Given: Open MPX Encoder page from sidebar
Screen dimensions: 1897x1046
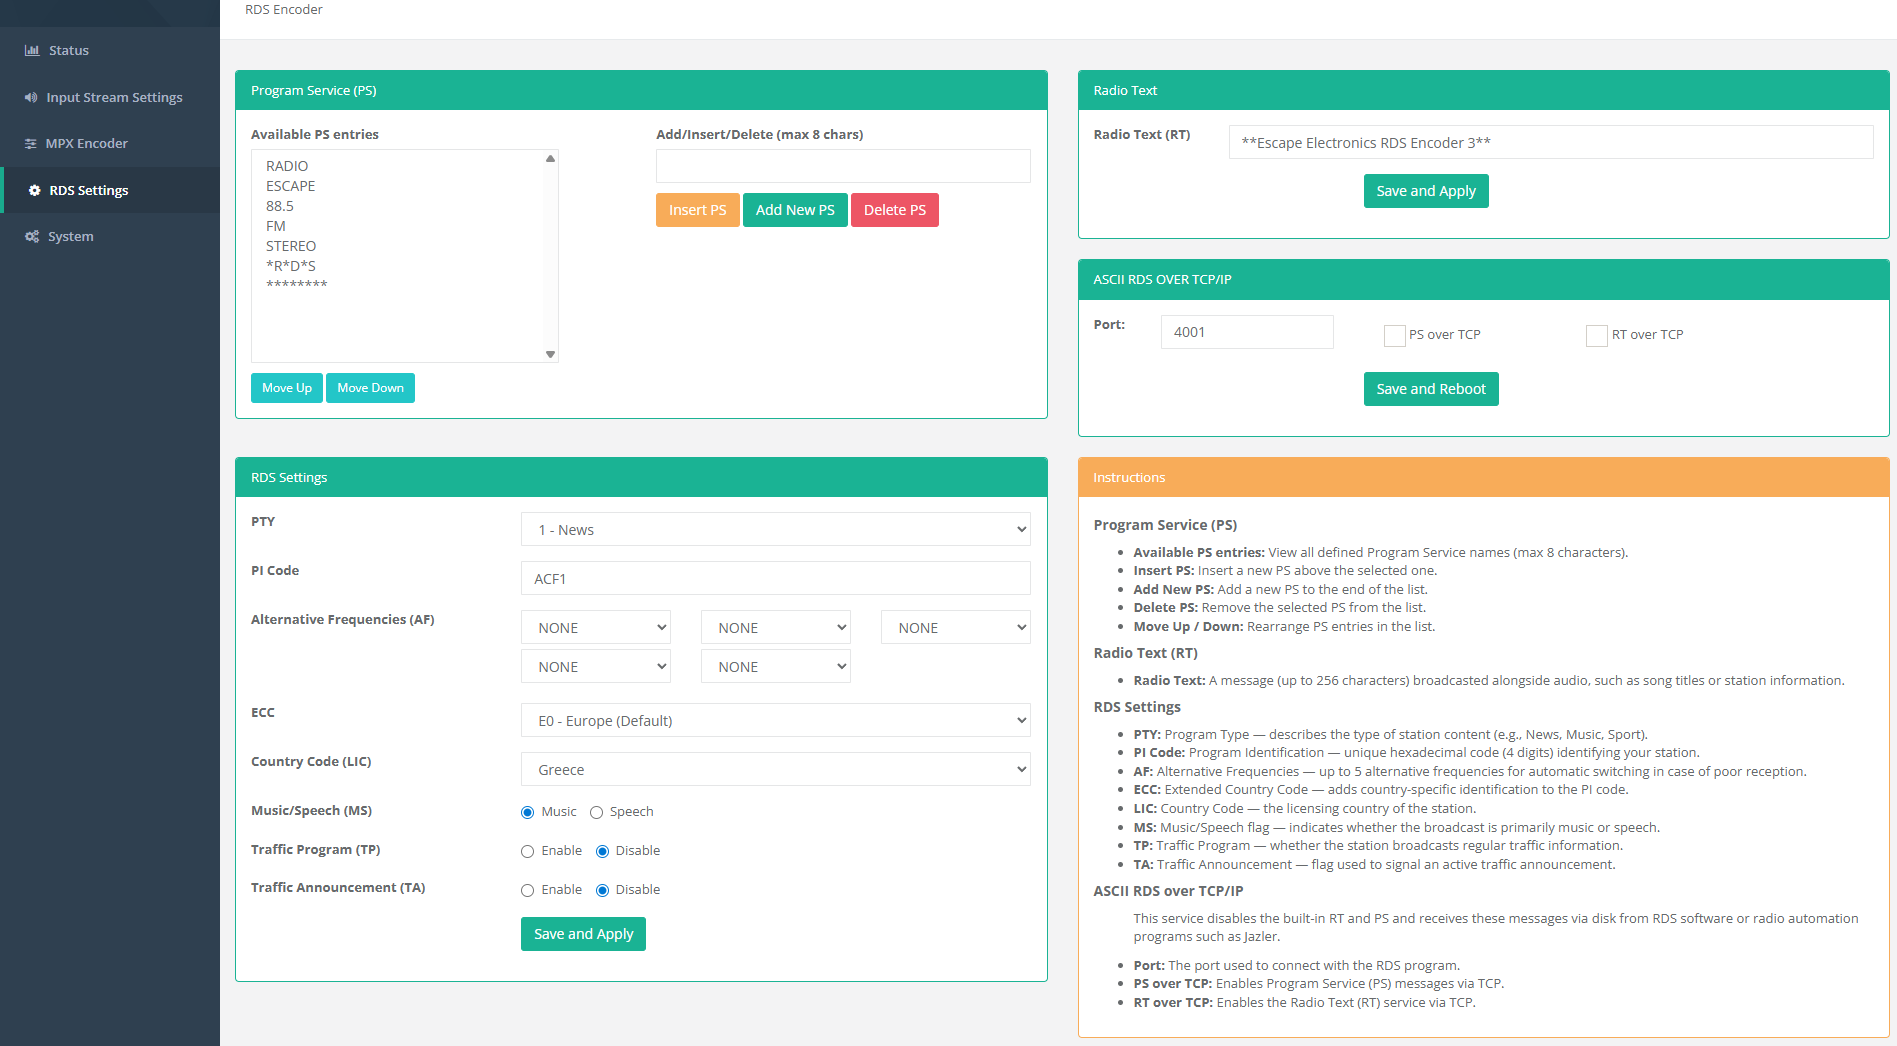Looking at the screenshot, I should (86, 144).
